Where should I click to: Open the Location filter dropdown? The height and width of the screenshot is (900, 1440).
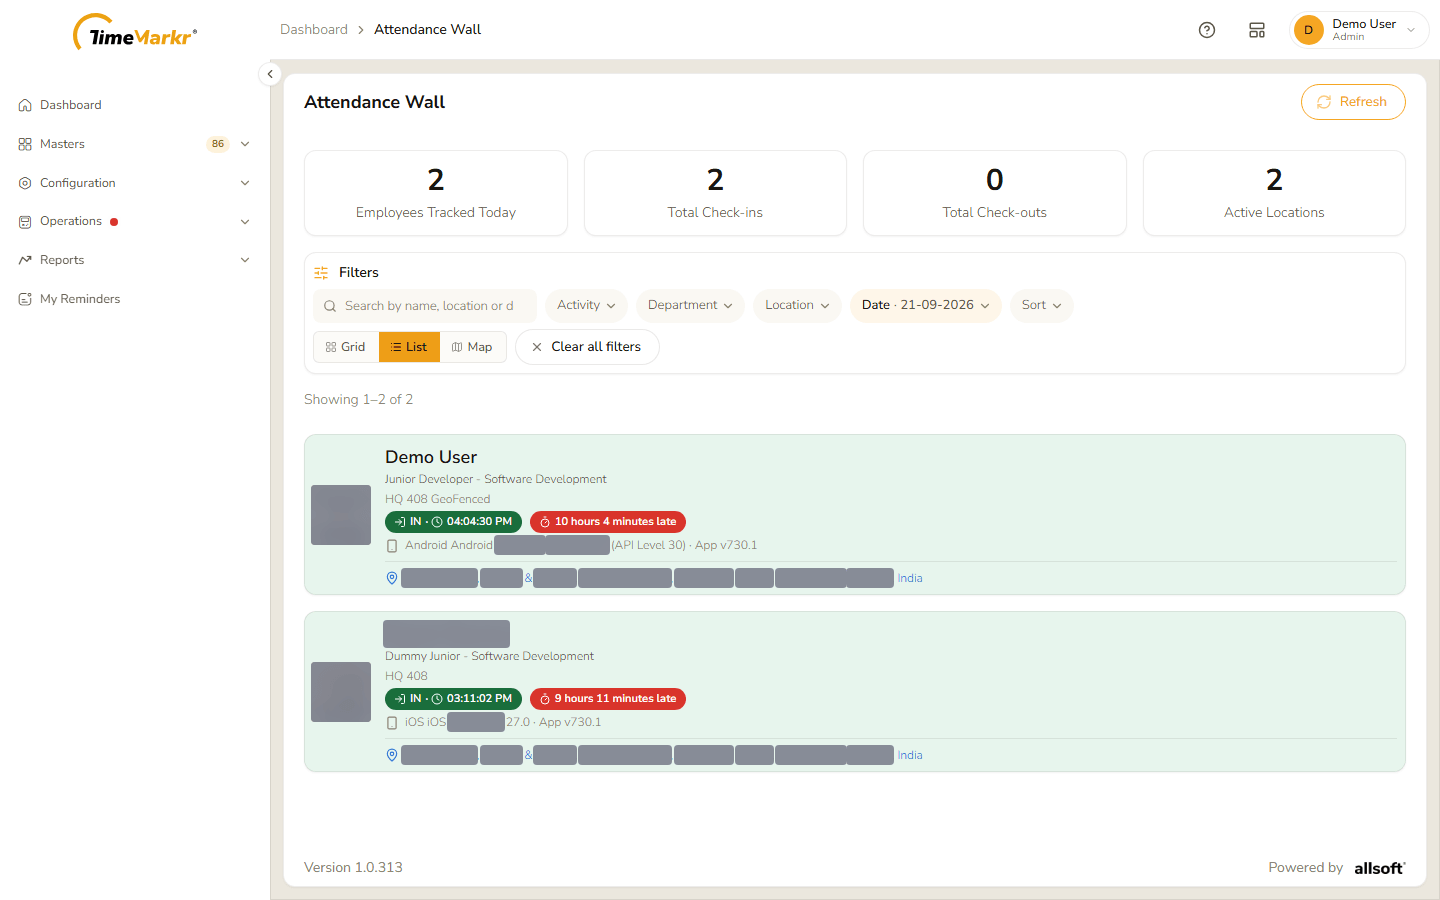click(x=797, y=306)
